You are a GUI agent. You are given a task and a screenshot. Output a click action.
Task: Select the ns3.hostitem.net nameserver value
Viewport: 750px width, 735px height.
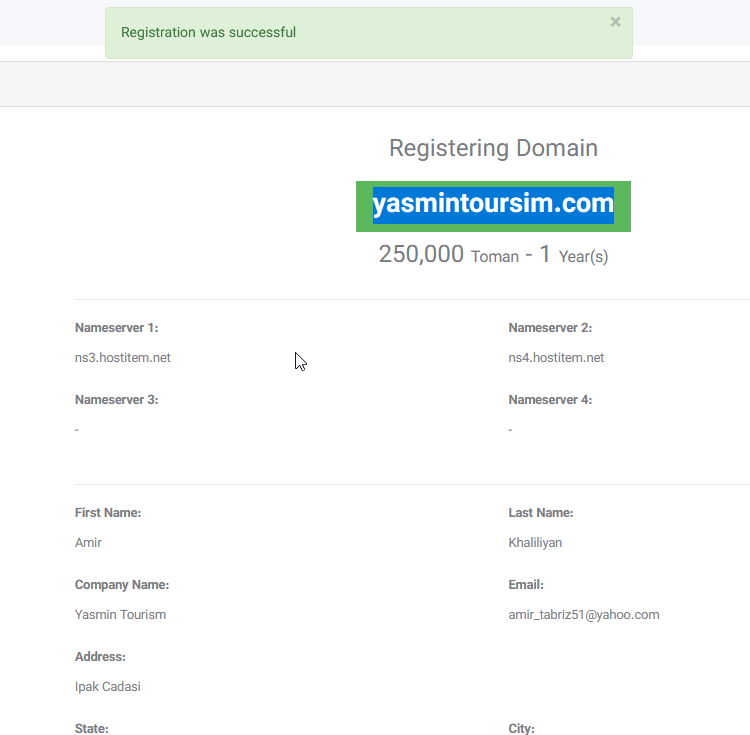tap(123, 358)
